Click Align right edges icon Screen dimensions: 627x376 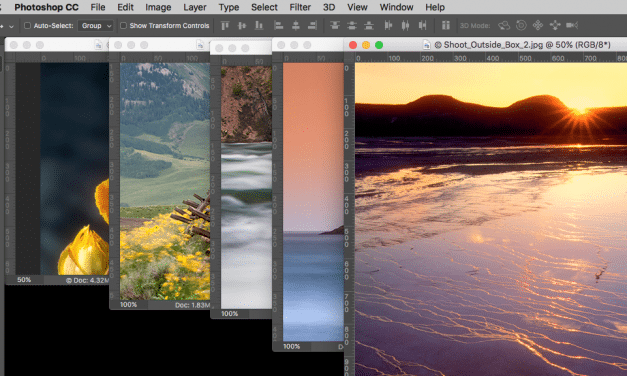tap(312, 26)
